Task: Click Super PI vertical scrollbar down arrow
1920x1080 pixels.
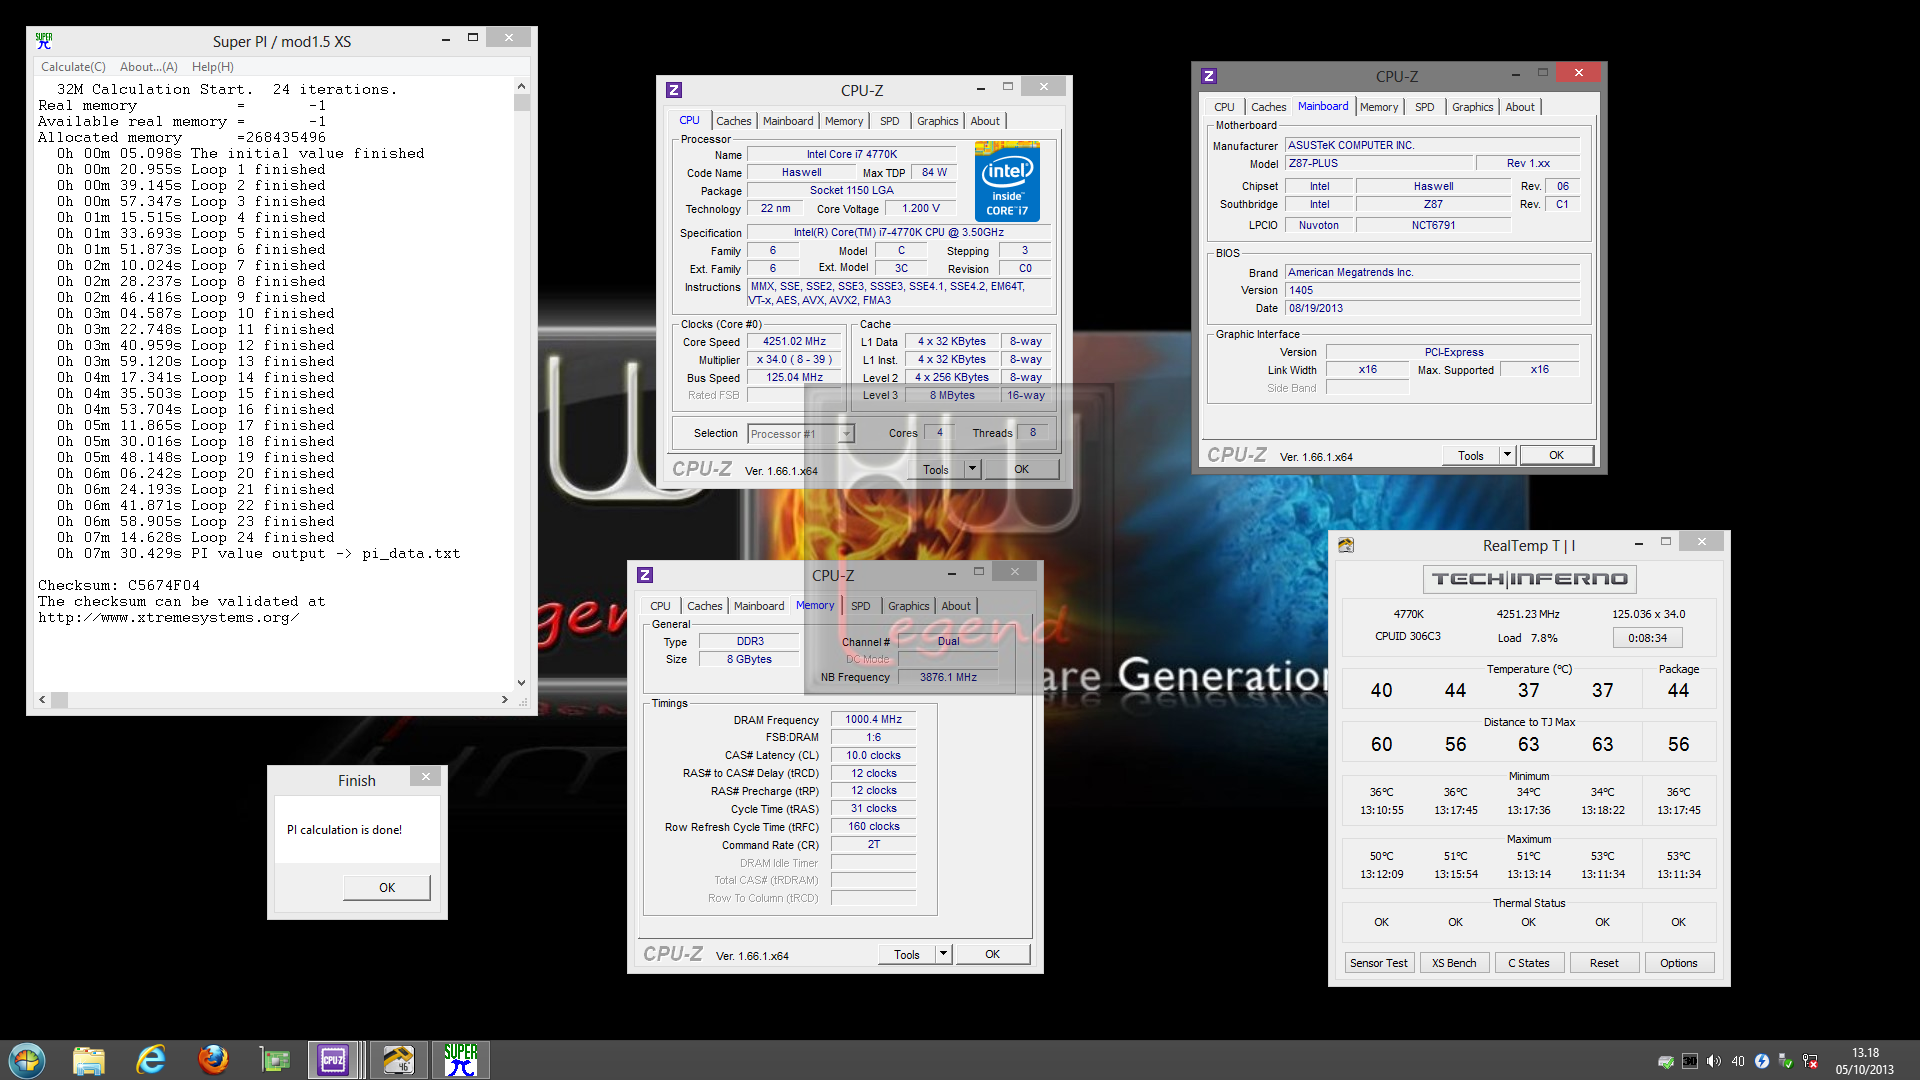Action: pyautogui.click(x=521, y=683)
